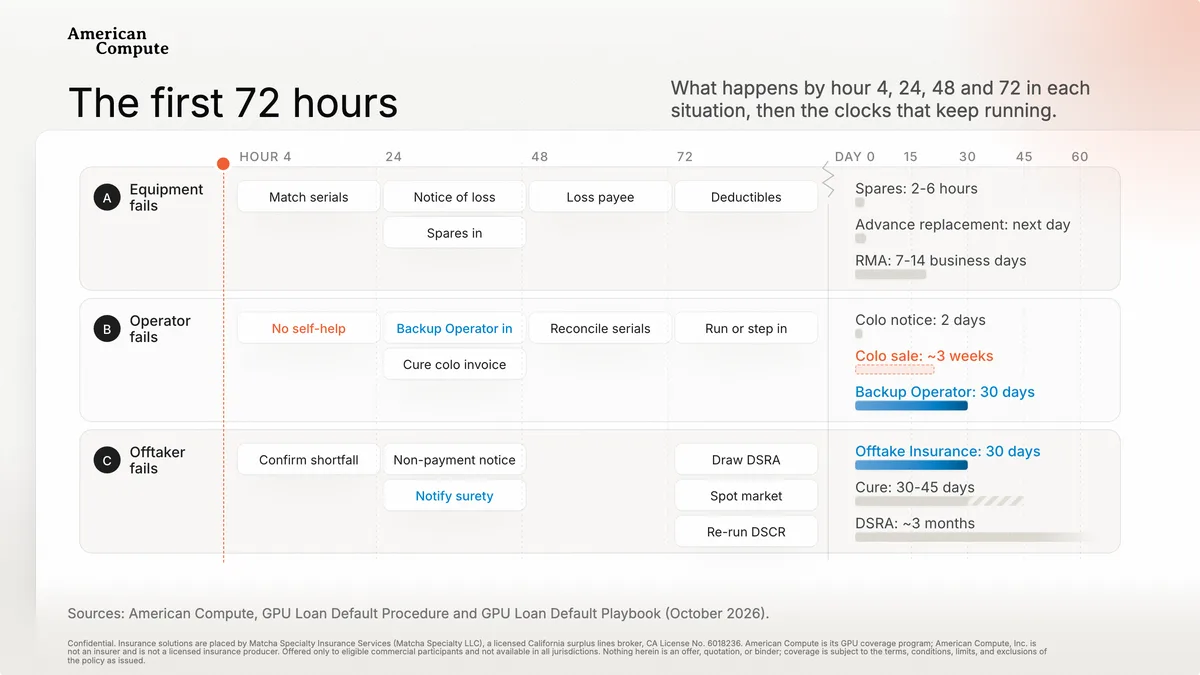Click the American Compute logo
The width and height of the screenshot is (1200, 675).
(118, 41)
